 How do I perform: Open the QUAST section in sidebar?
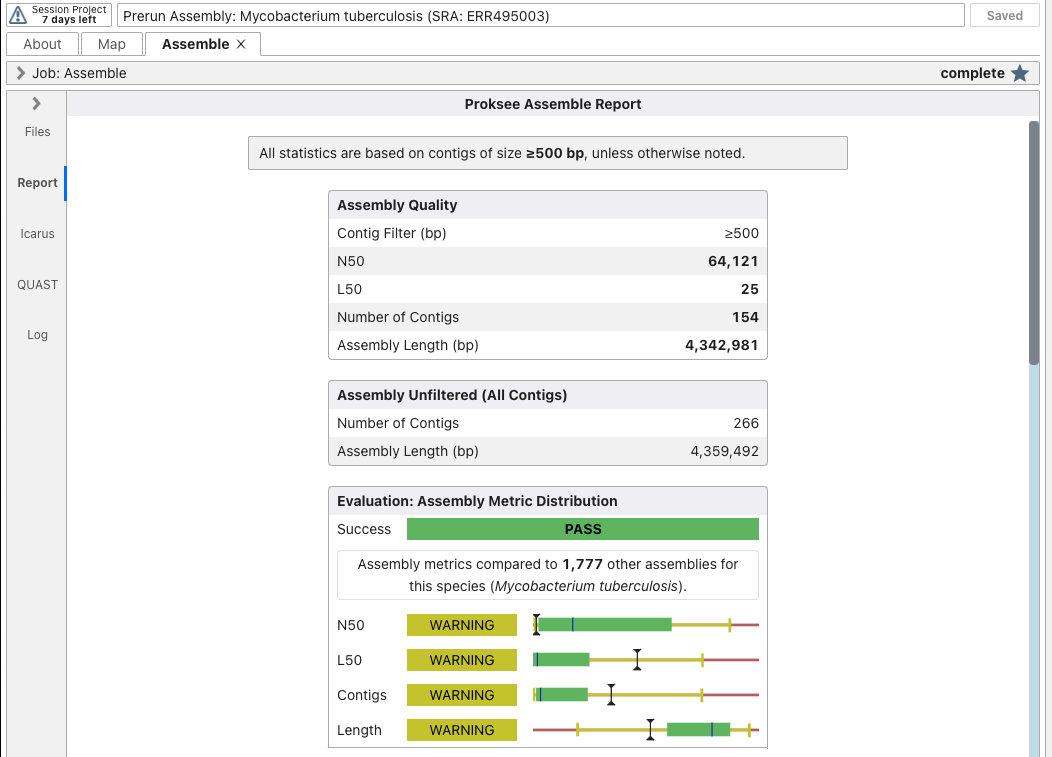(x=38, y=285)
